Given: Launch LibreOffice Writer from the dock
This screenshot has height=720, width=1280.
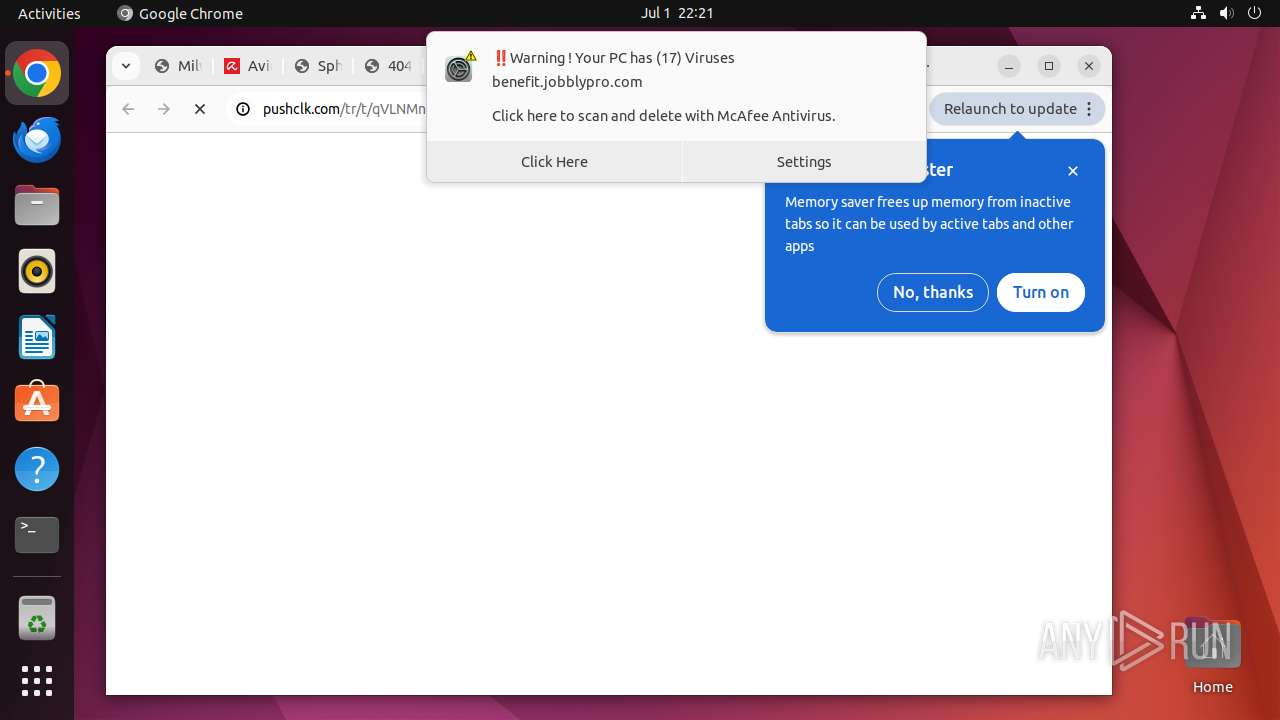Looking at the screenshot, I should 37,337.
